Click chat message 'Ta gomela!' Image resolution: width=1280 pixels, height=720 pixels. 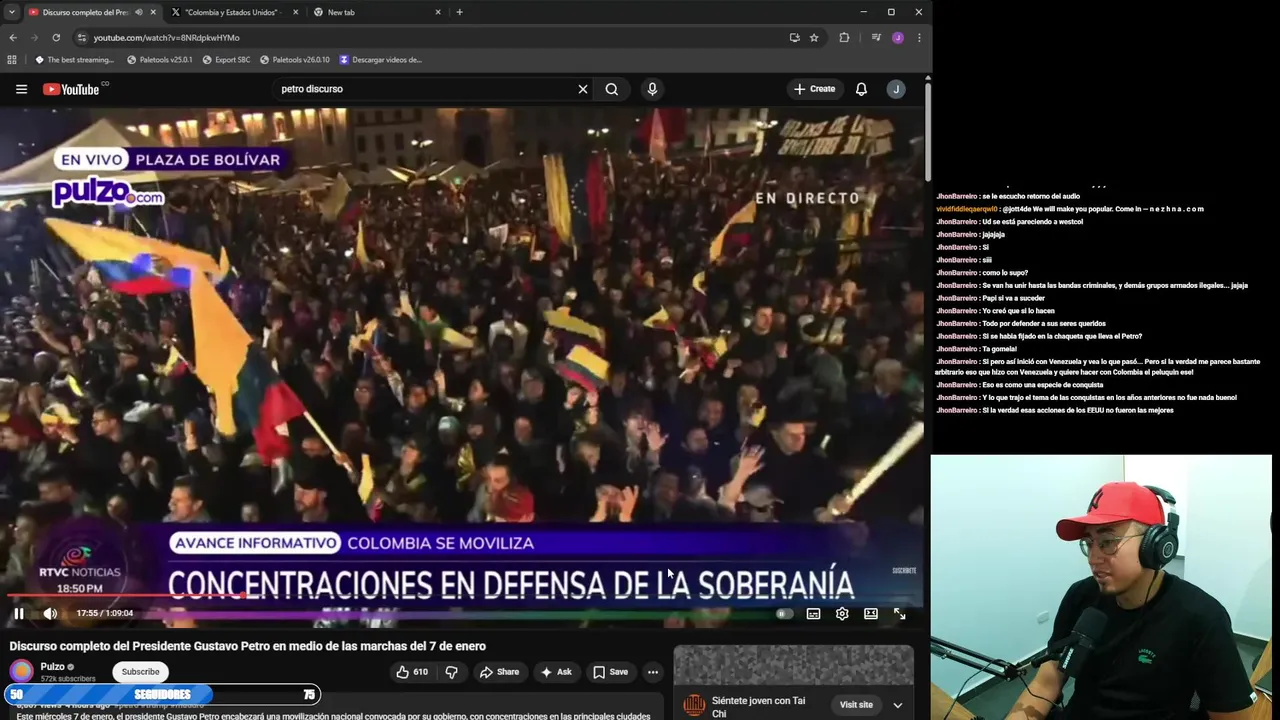(976, 349)
